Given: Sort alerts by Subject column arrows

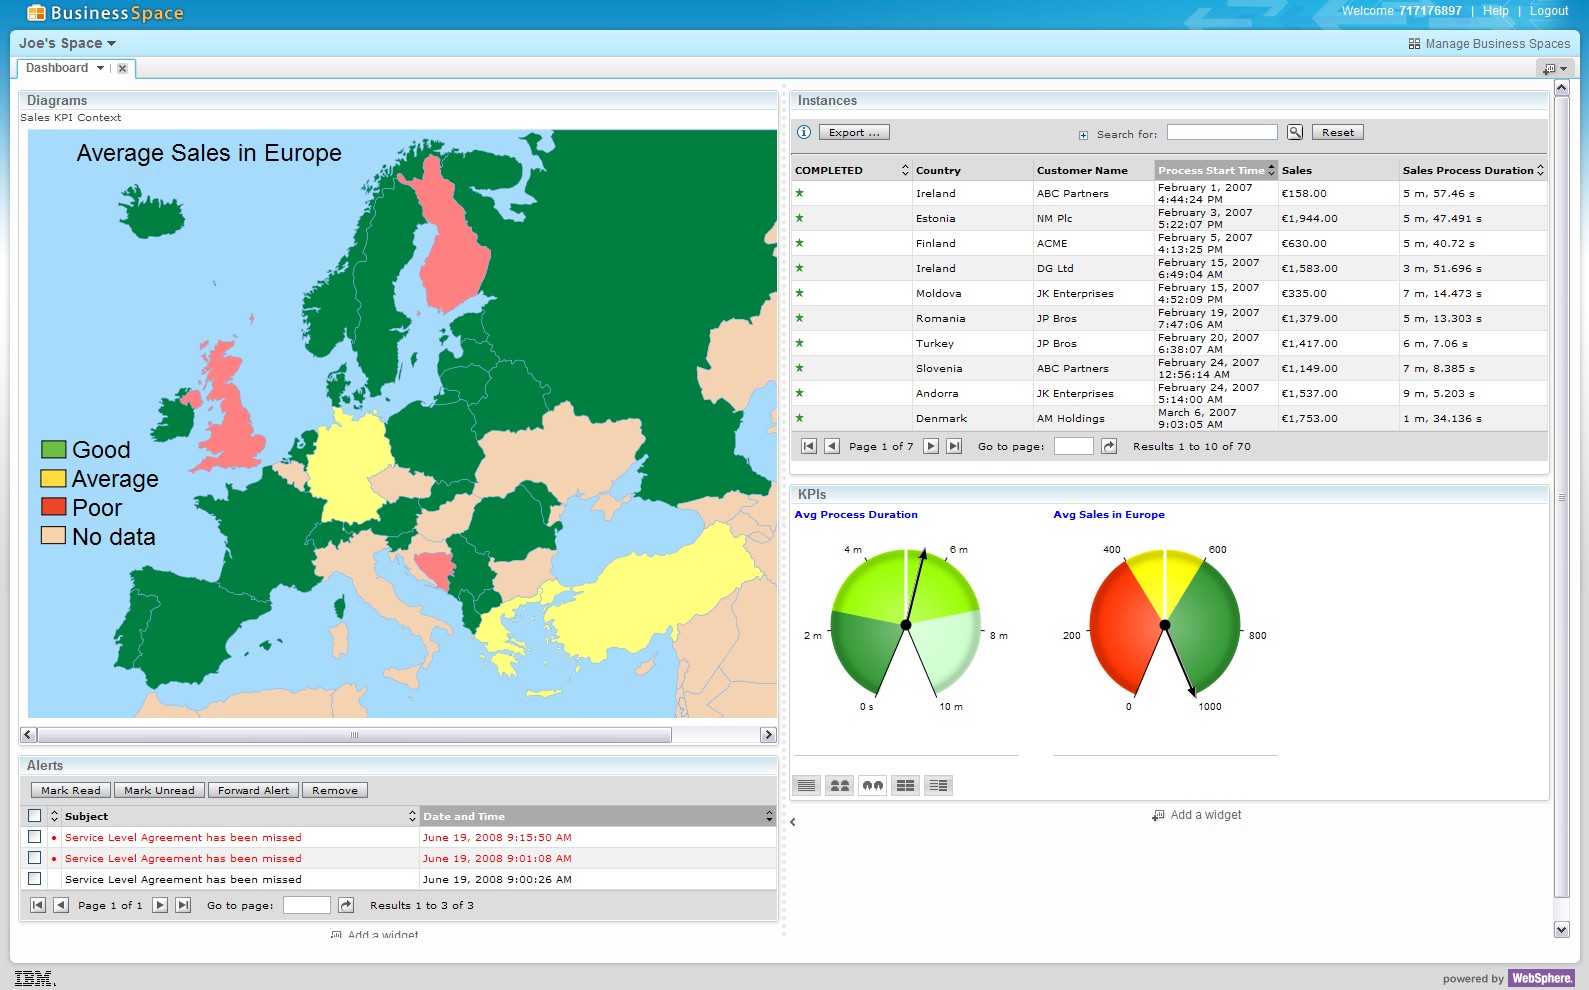Looking at the screenshot, I should coord(412,816).
